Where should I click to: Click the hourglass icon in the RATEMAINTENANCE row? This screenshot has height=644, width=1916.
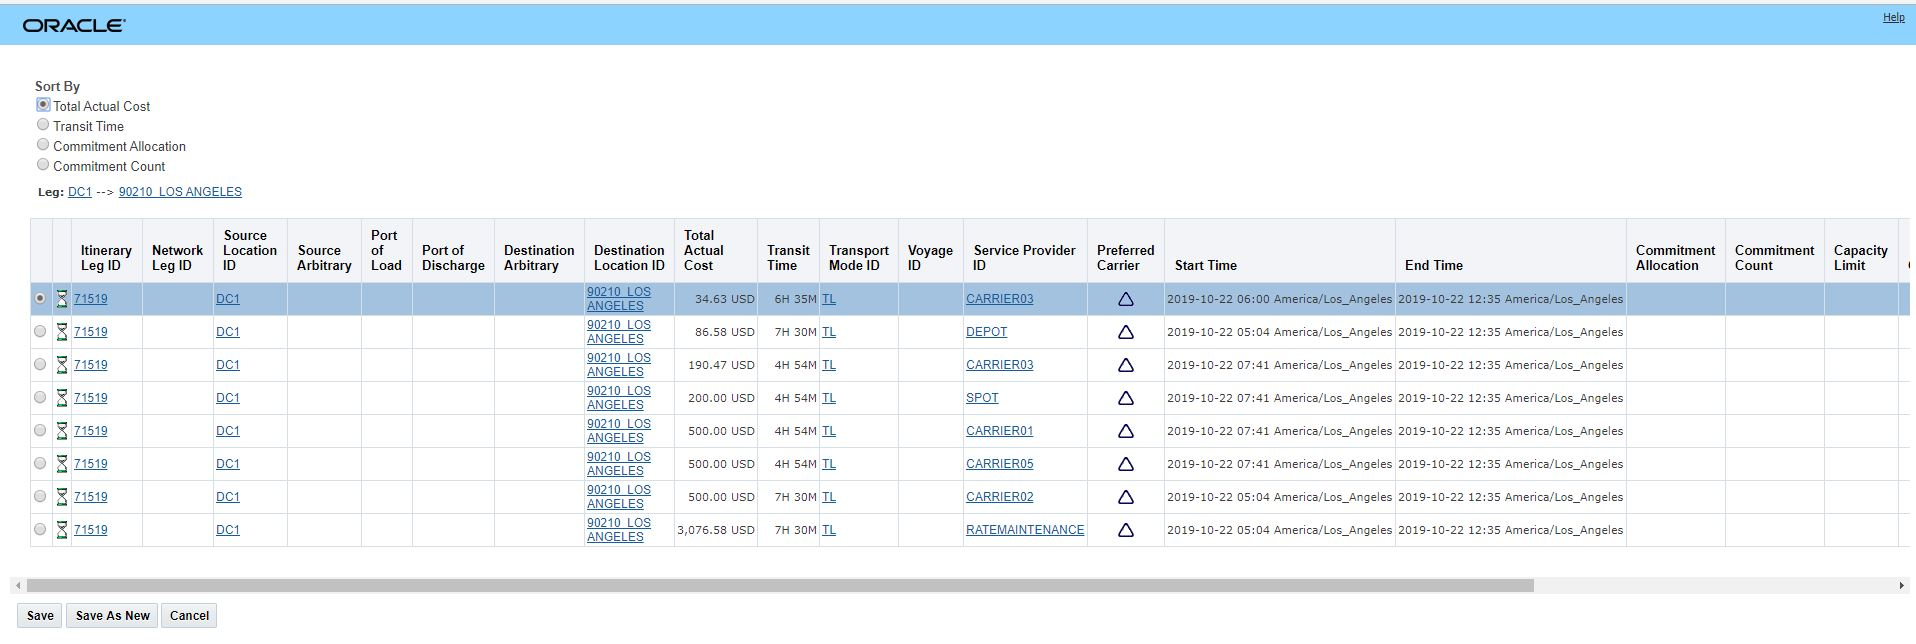pos(61,530)
